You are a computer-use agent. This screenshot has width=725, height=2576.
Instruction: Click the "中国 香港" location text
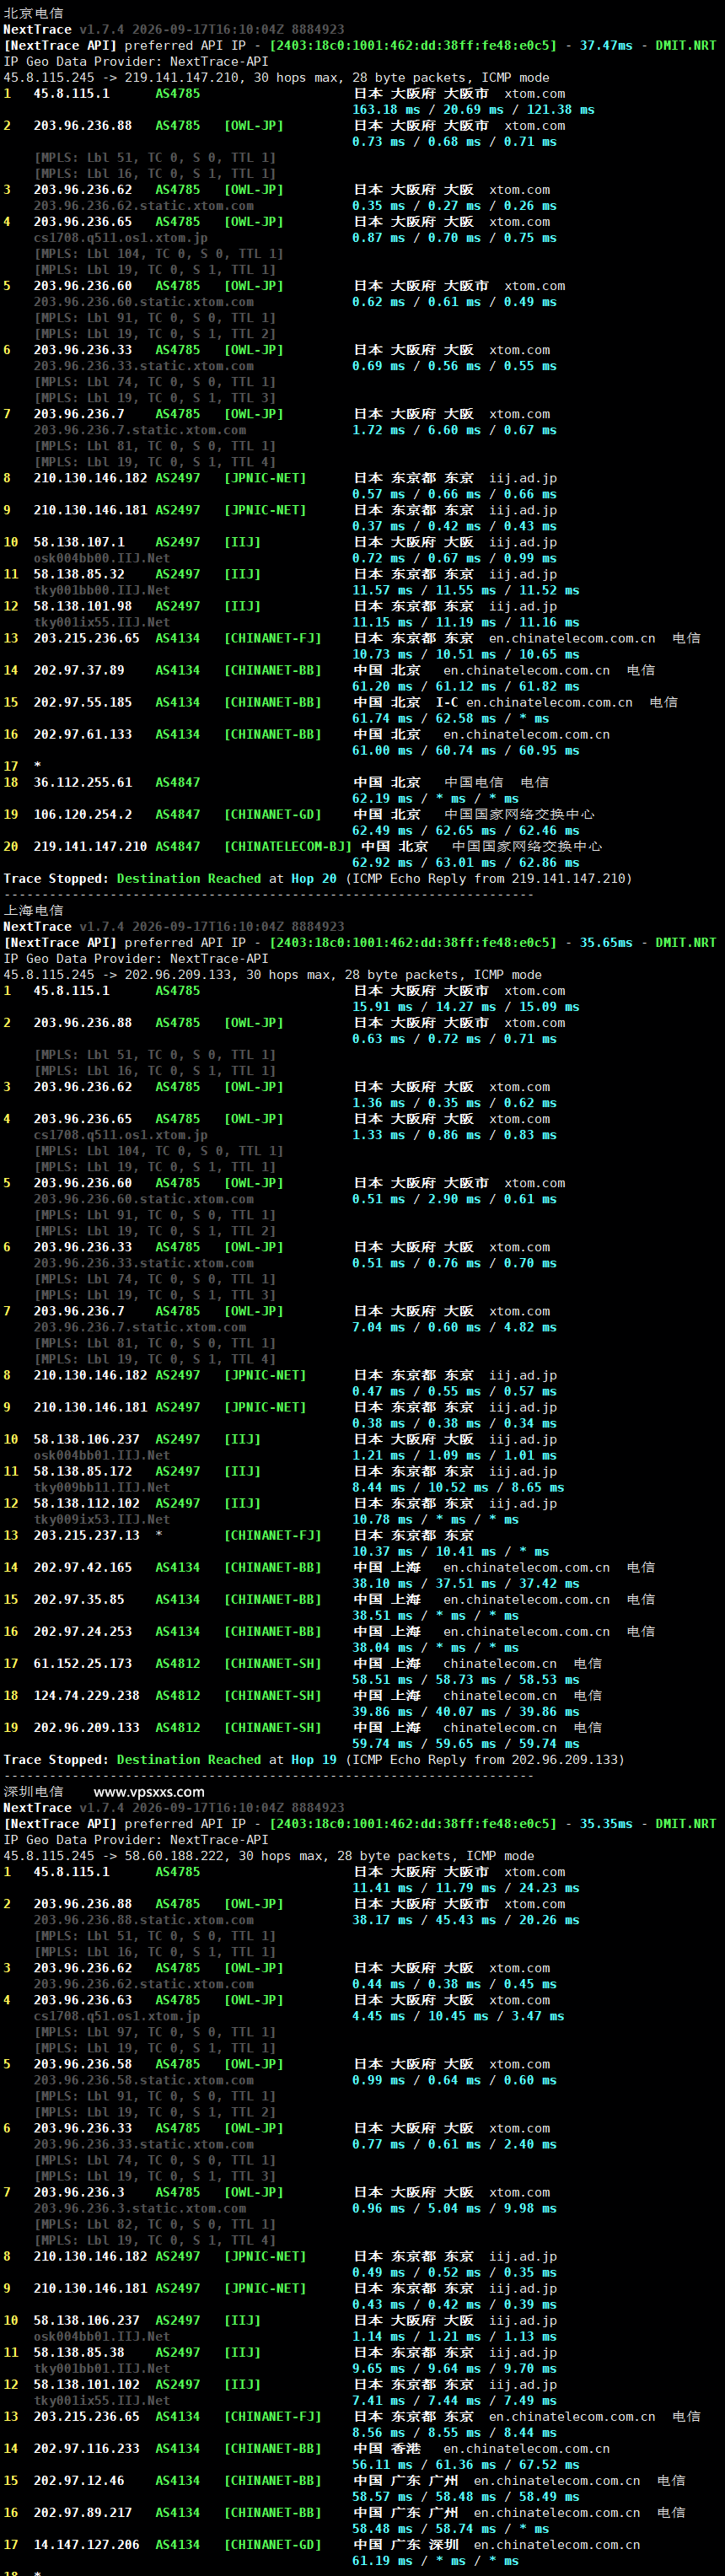coord(387,2448)
